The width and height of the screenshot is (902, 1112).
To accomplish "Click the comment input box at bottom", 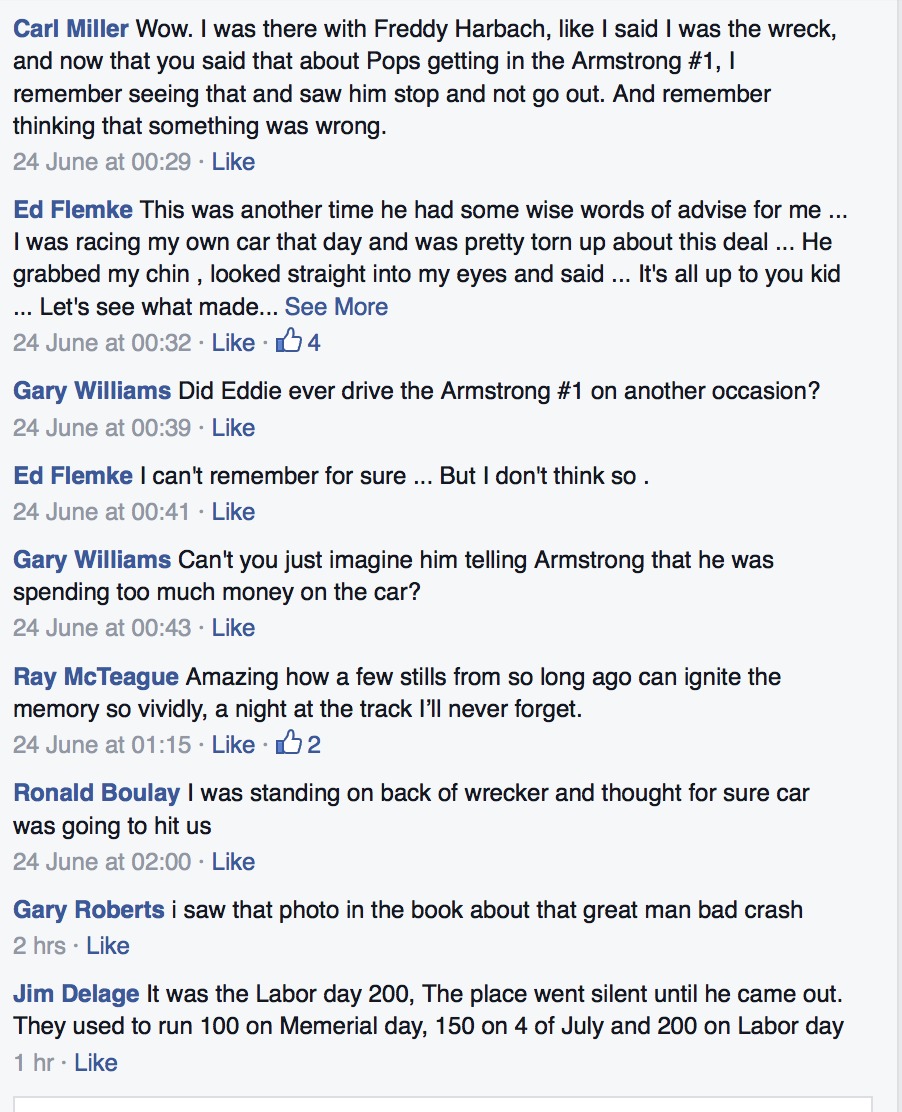I will tap(443, 1105).
